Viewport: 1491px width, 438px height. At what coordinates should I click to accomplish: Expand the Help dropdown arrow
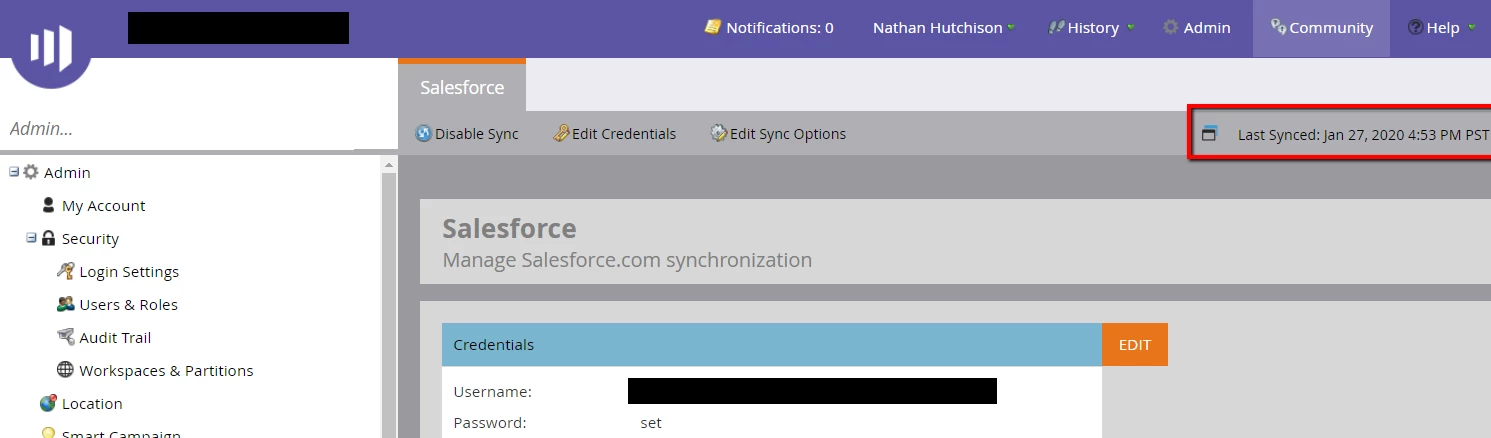(1472, 27)
